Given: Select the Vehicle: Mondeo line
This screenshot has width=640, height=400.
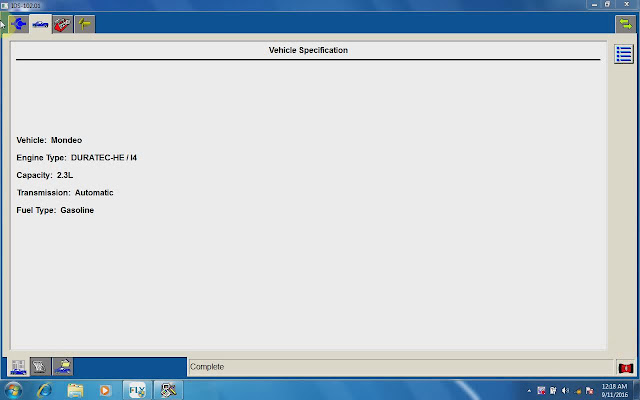Looking at the screenshot, I should (49, 140).
